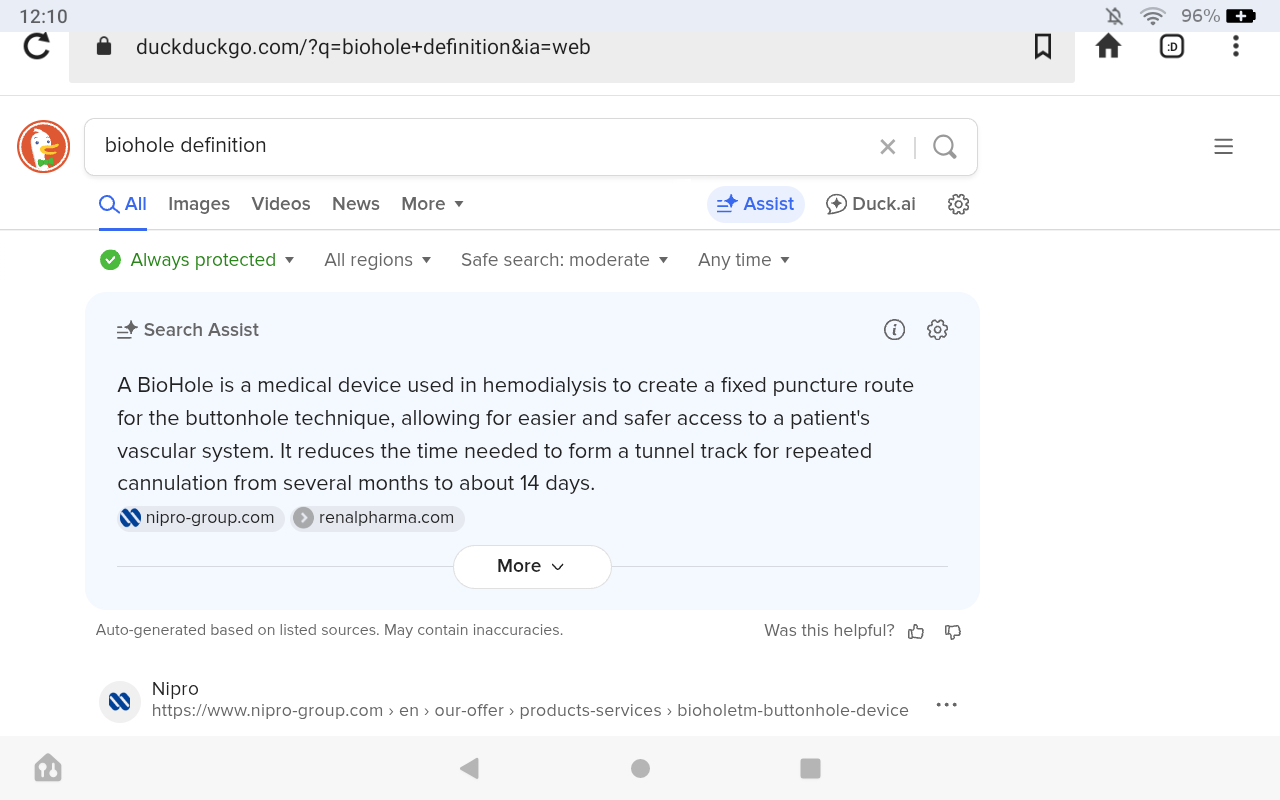Switch to Videos tab

pos(281,204)
